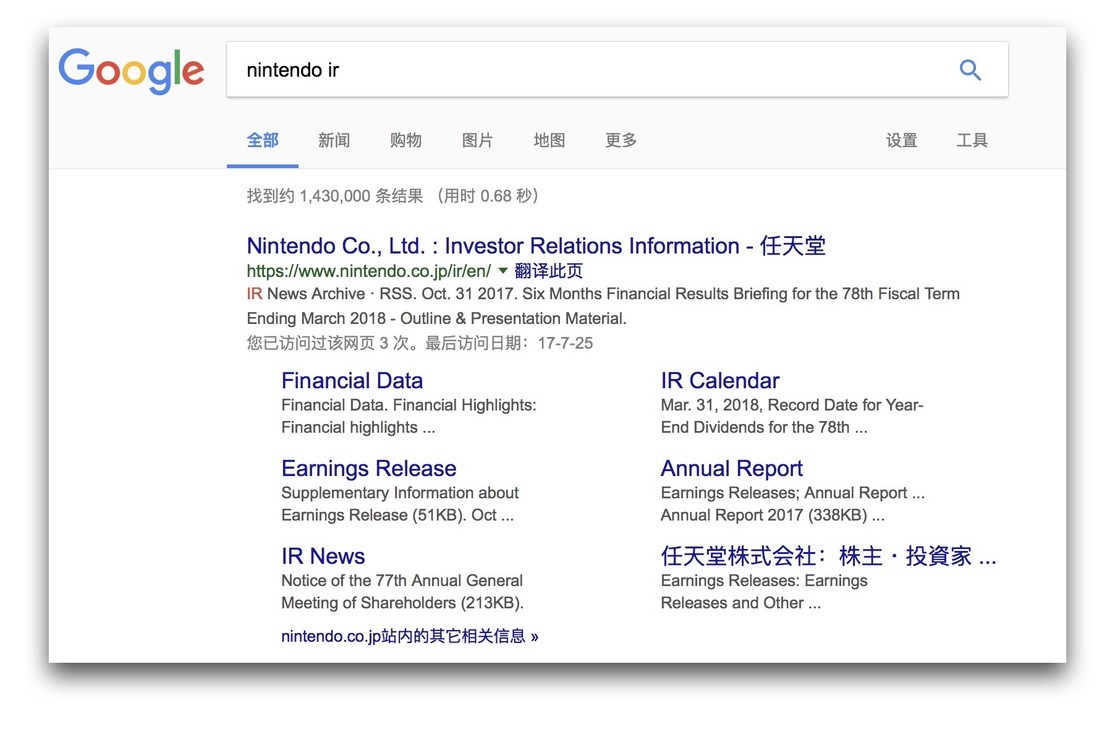The image size is (1120, 732).
Task: Click the result count text '找到约 1,430,000 条结果'
Action: [335, 196]
